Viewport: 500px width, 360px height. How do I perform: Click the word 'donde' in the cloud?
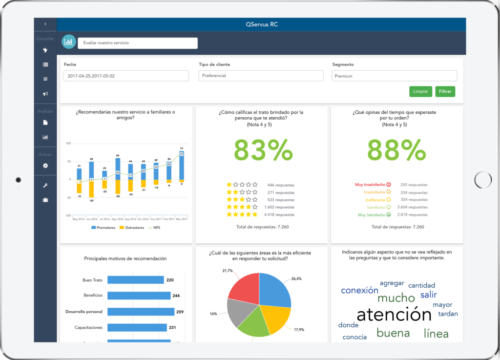(348, 325)
